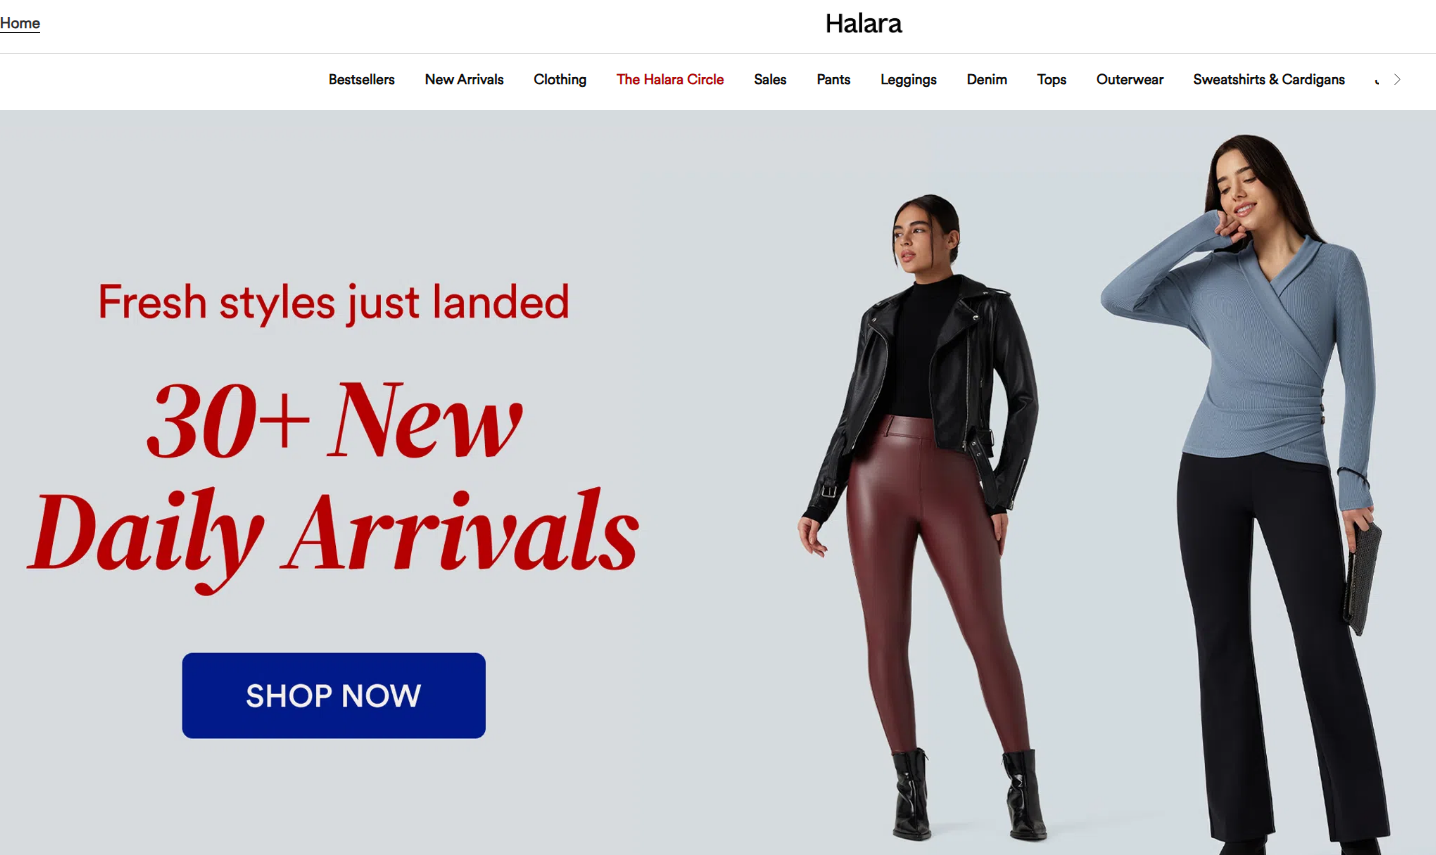Click the 'Fresh styles just landed' text

tap(334, 302)
